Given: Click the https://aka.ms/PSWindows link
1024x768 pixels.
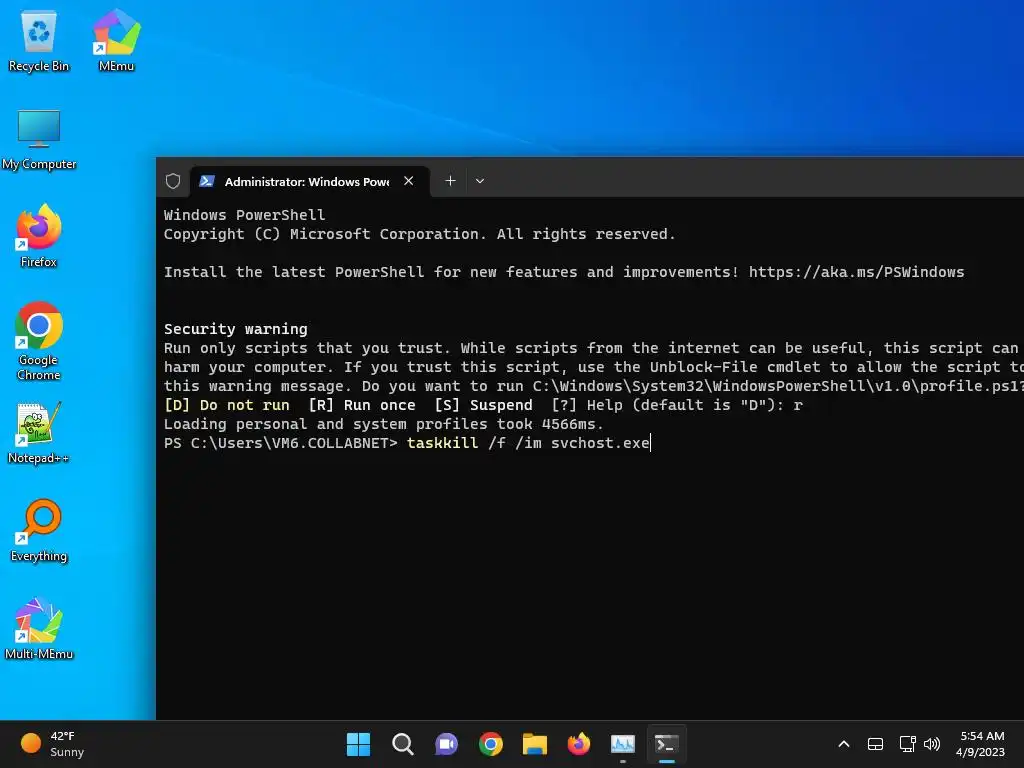Looking at the screenshot, I should coord(856,272).
